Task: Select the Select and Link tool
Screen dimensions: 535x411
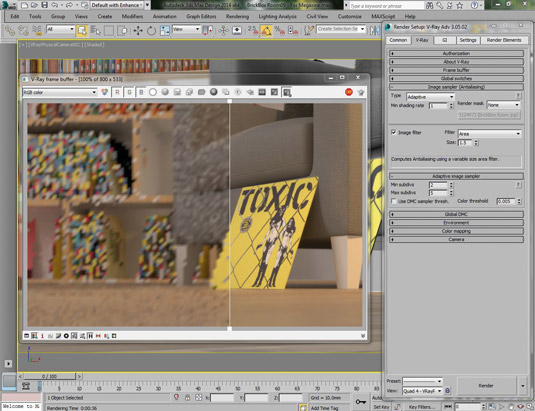Action: (10, 30)
